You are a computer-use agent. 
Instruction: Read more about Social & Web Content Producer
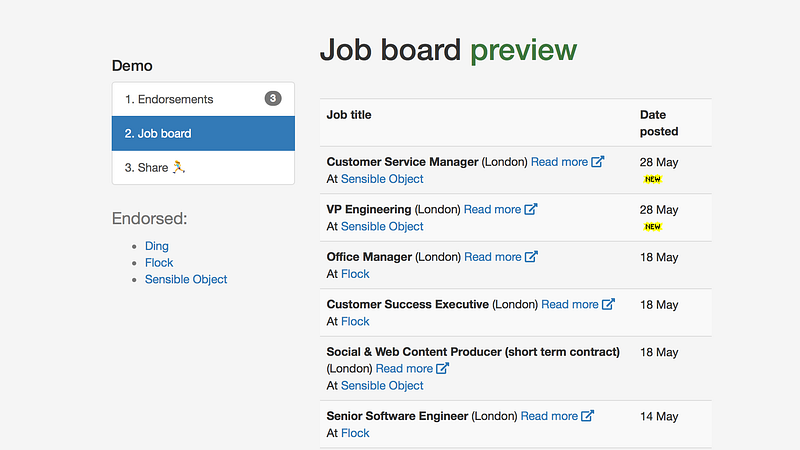click(404, 368)
